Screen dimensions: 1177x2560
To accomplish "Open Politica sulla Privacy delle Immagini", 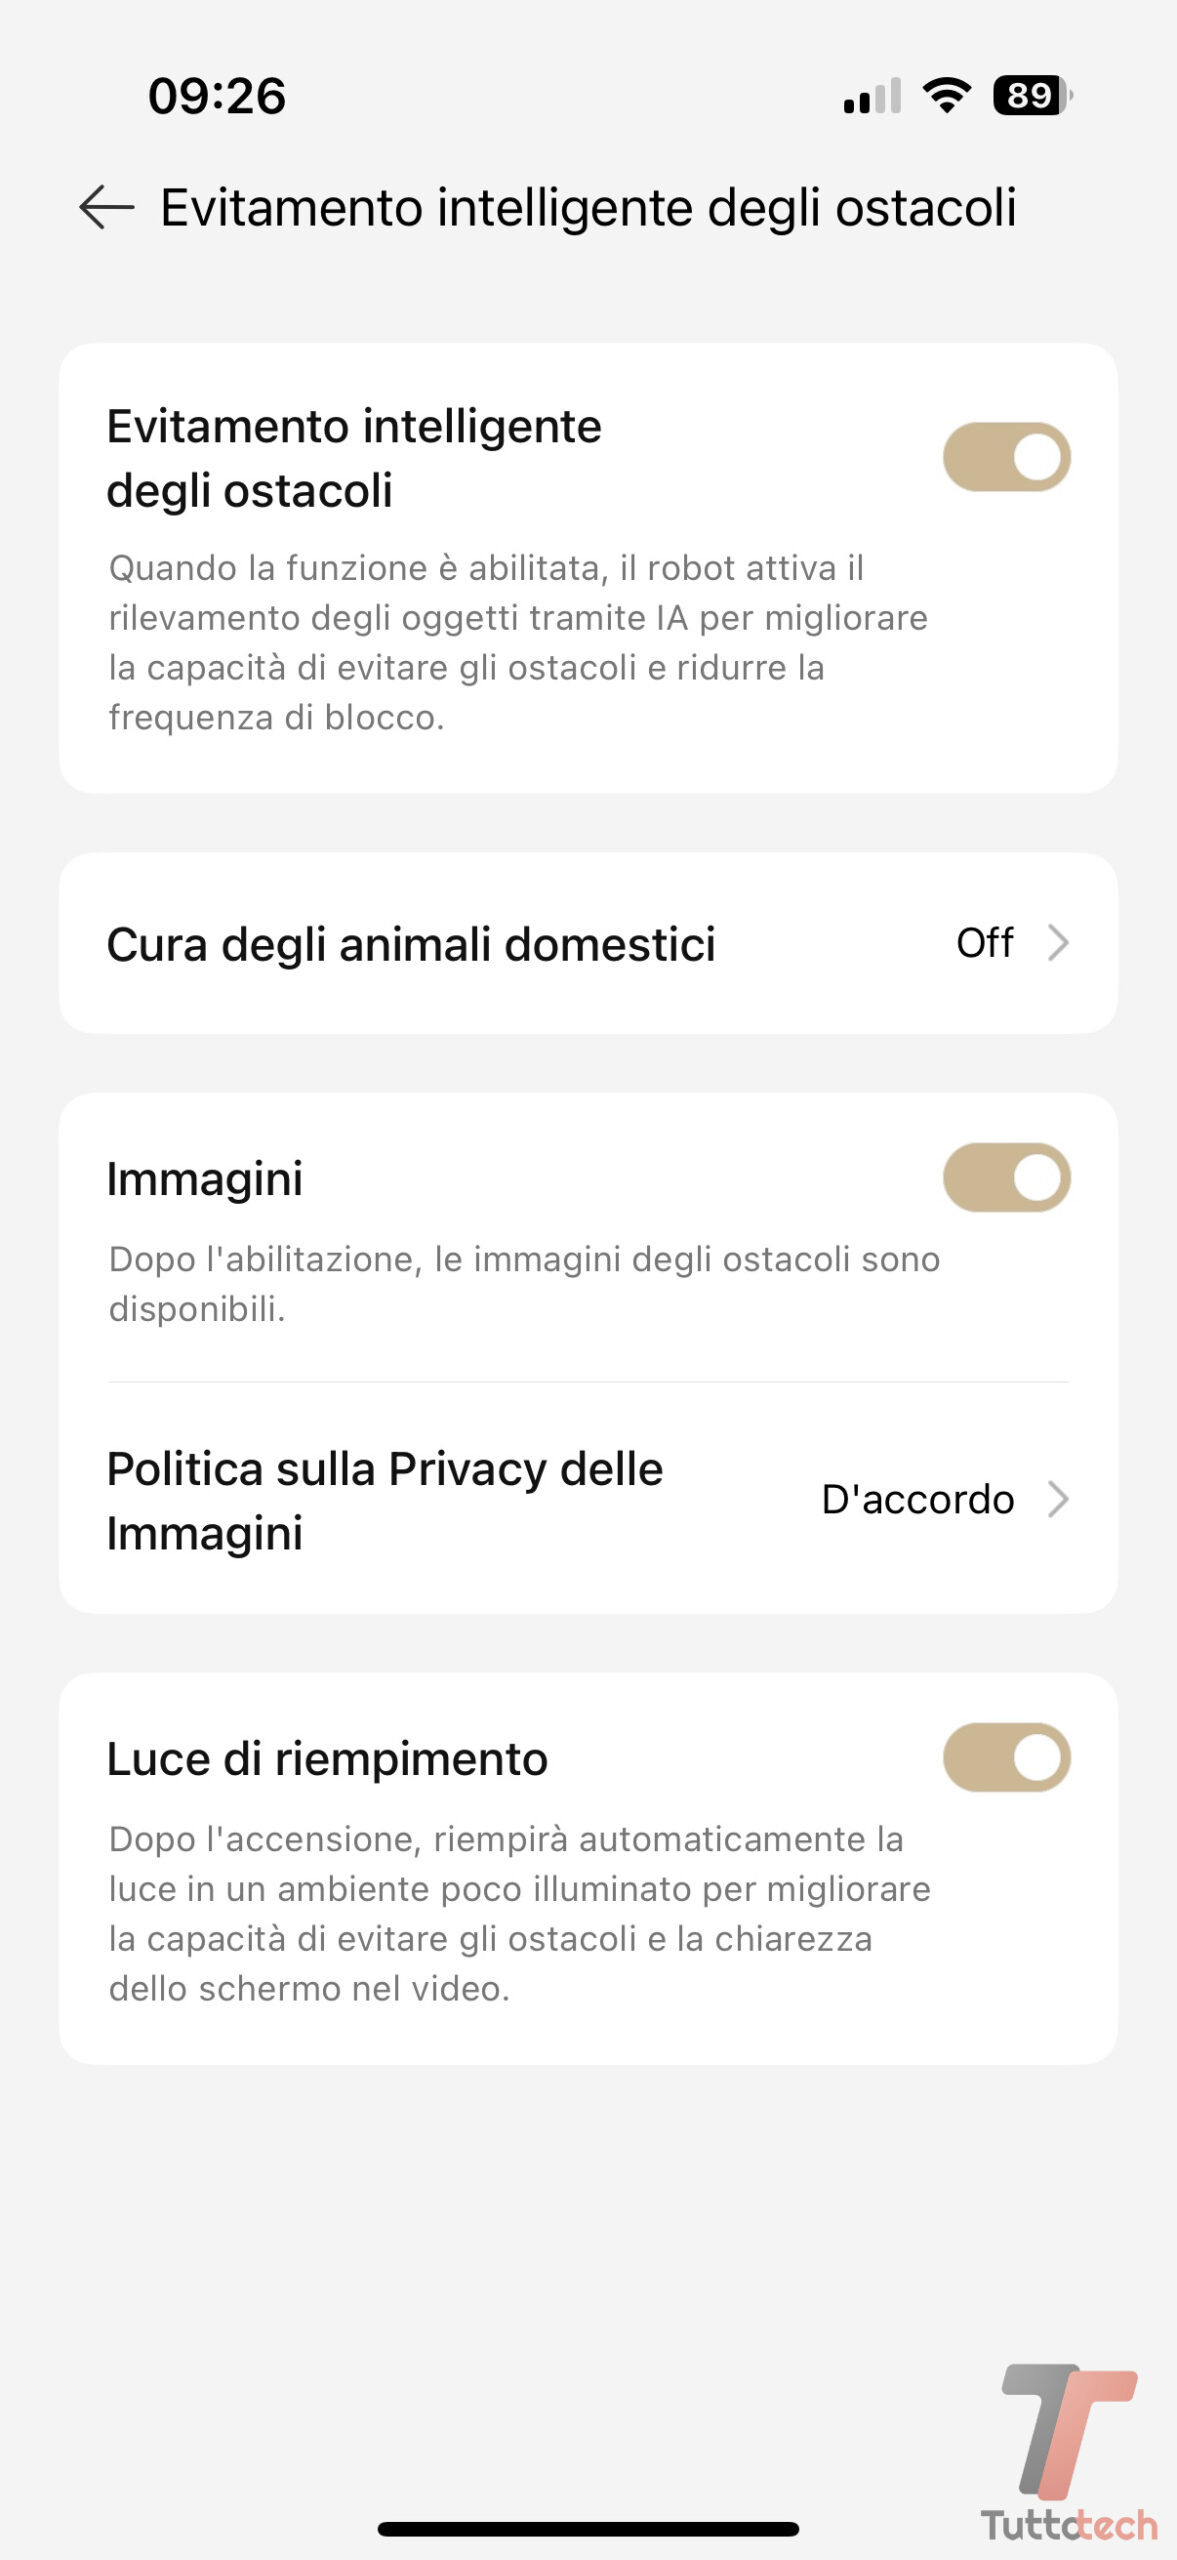I will 385,1500.
